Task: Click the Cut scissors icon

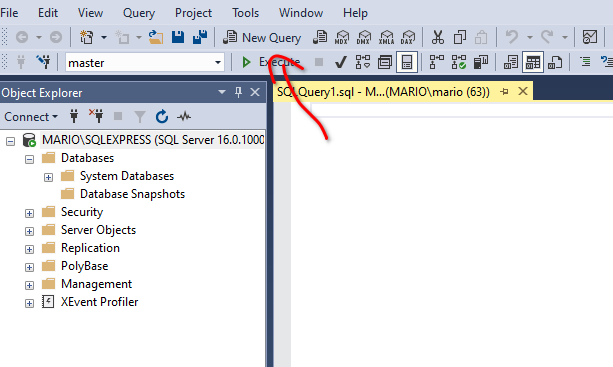Action: click(x=437, y=38)
